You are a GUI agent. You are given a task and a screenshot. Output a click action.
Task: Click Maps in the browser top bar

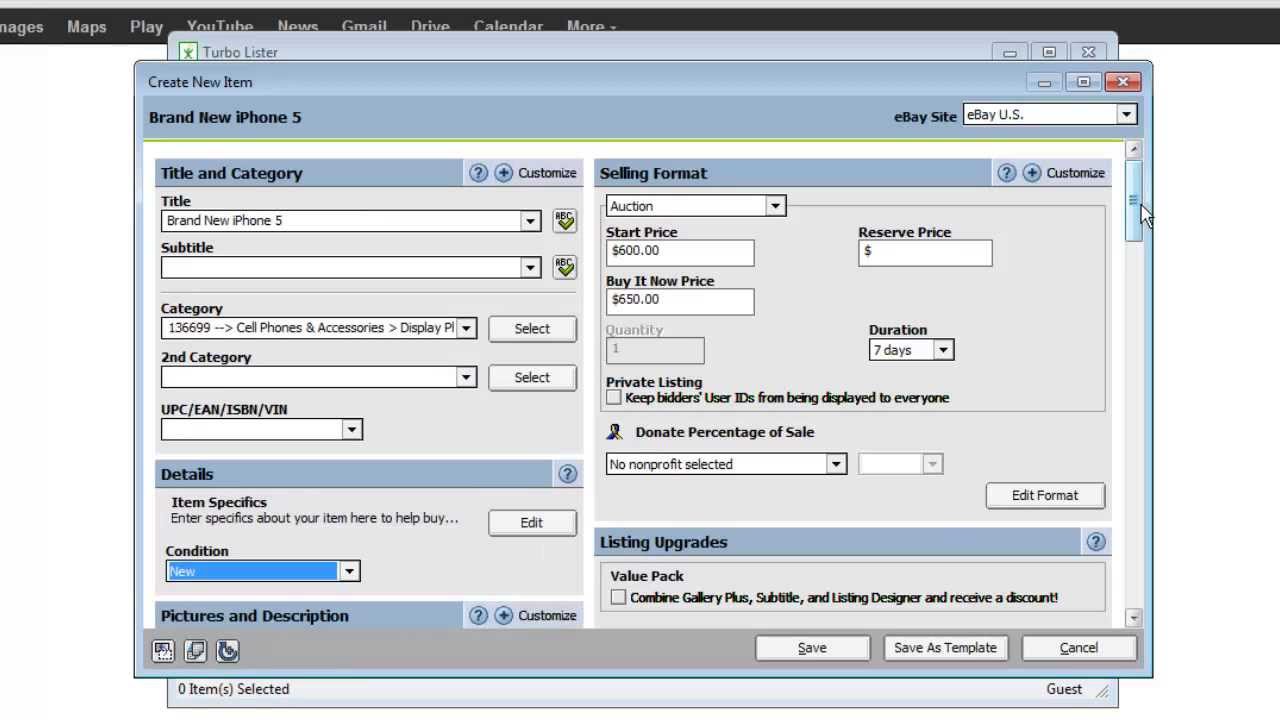tap(87, 27)
